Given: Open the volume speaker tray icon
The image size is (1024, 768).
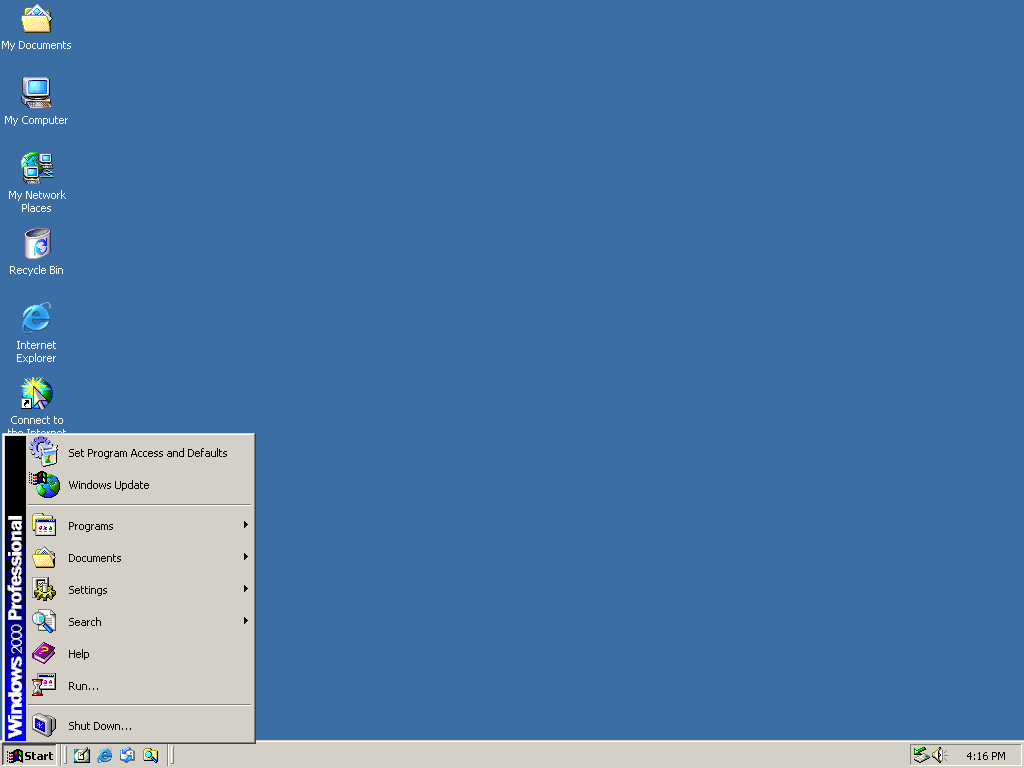Looking at the screenshot, I should pyautogui.click(x=939, y=755).
